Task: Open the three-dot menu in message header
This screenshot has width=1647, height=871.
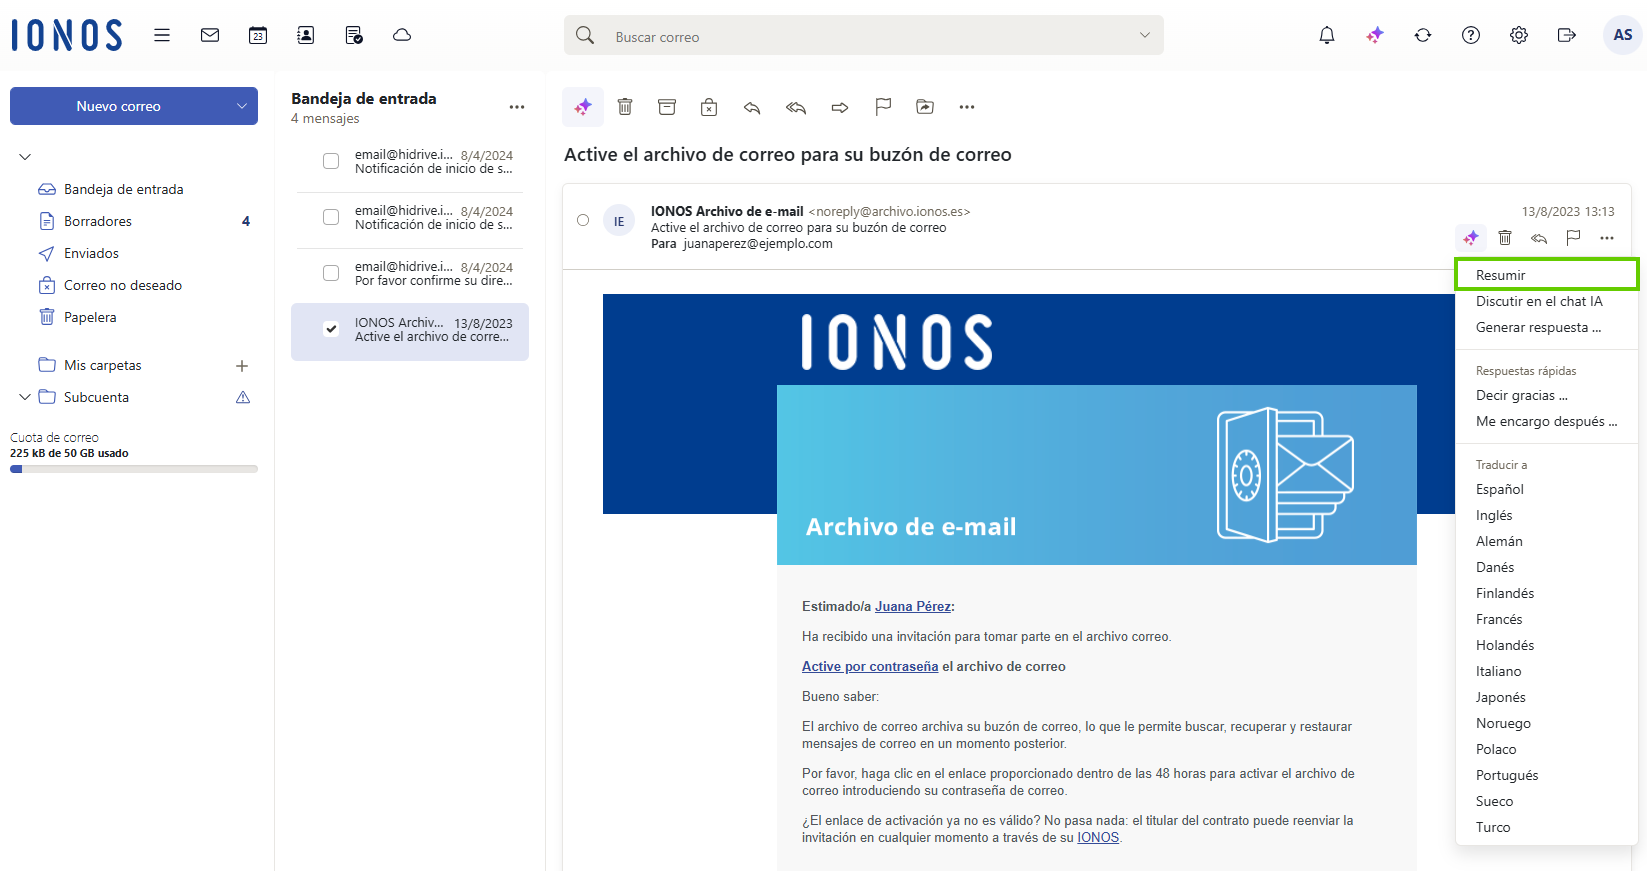Action: [1607, 238]
